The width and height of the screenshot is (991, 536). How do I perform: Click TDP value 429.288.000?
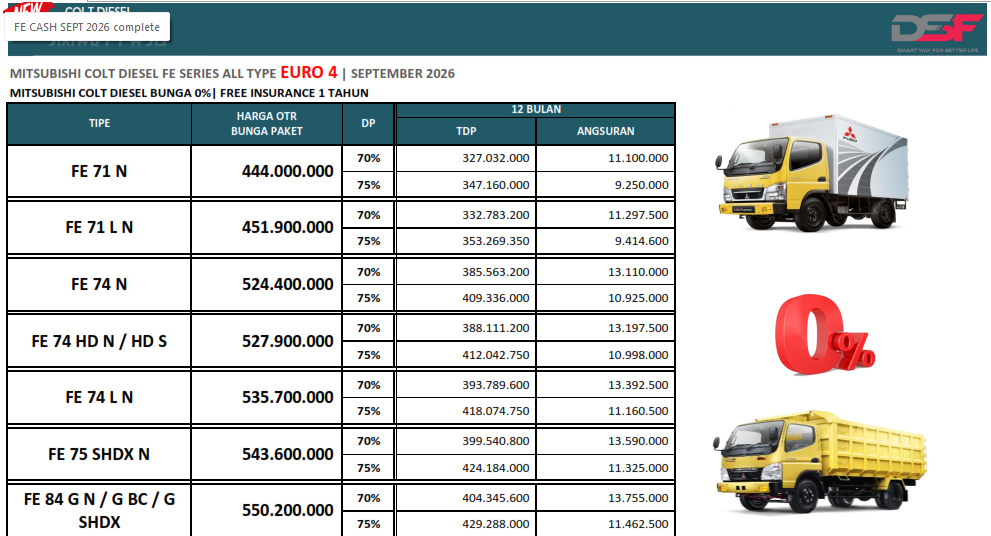pos(496,524)
